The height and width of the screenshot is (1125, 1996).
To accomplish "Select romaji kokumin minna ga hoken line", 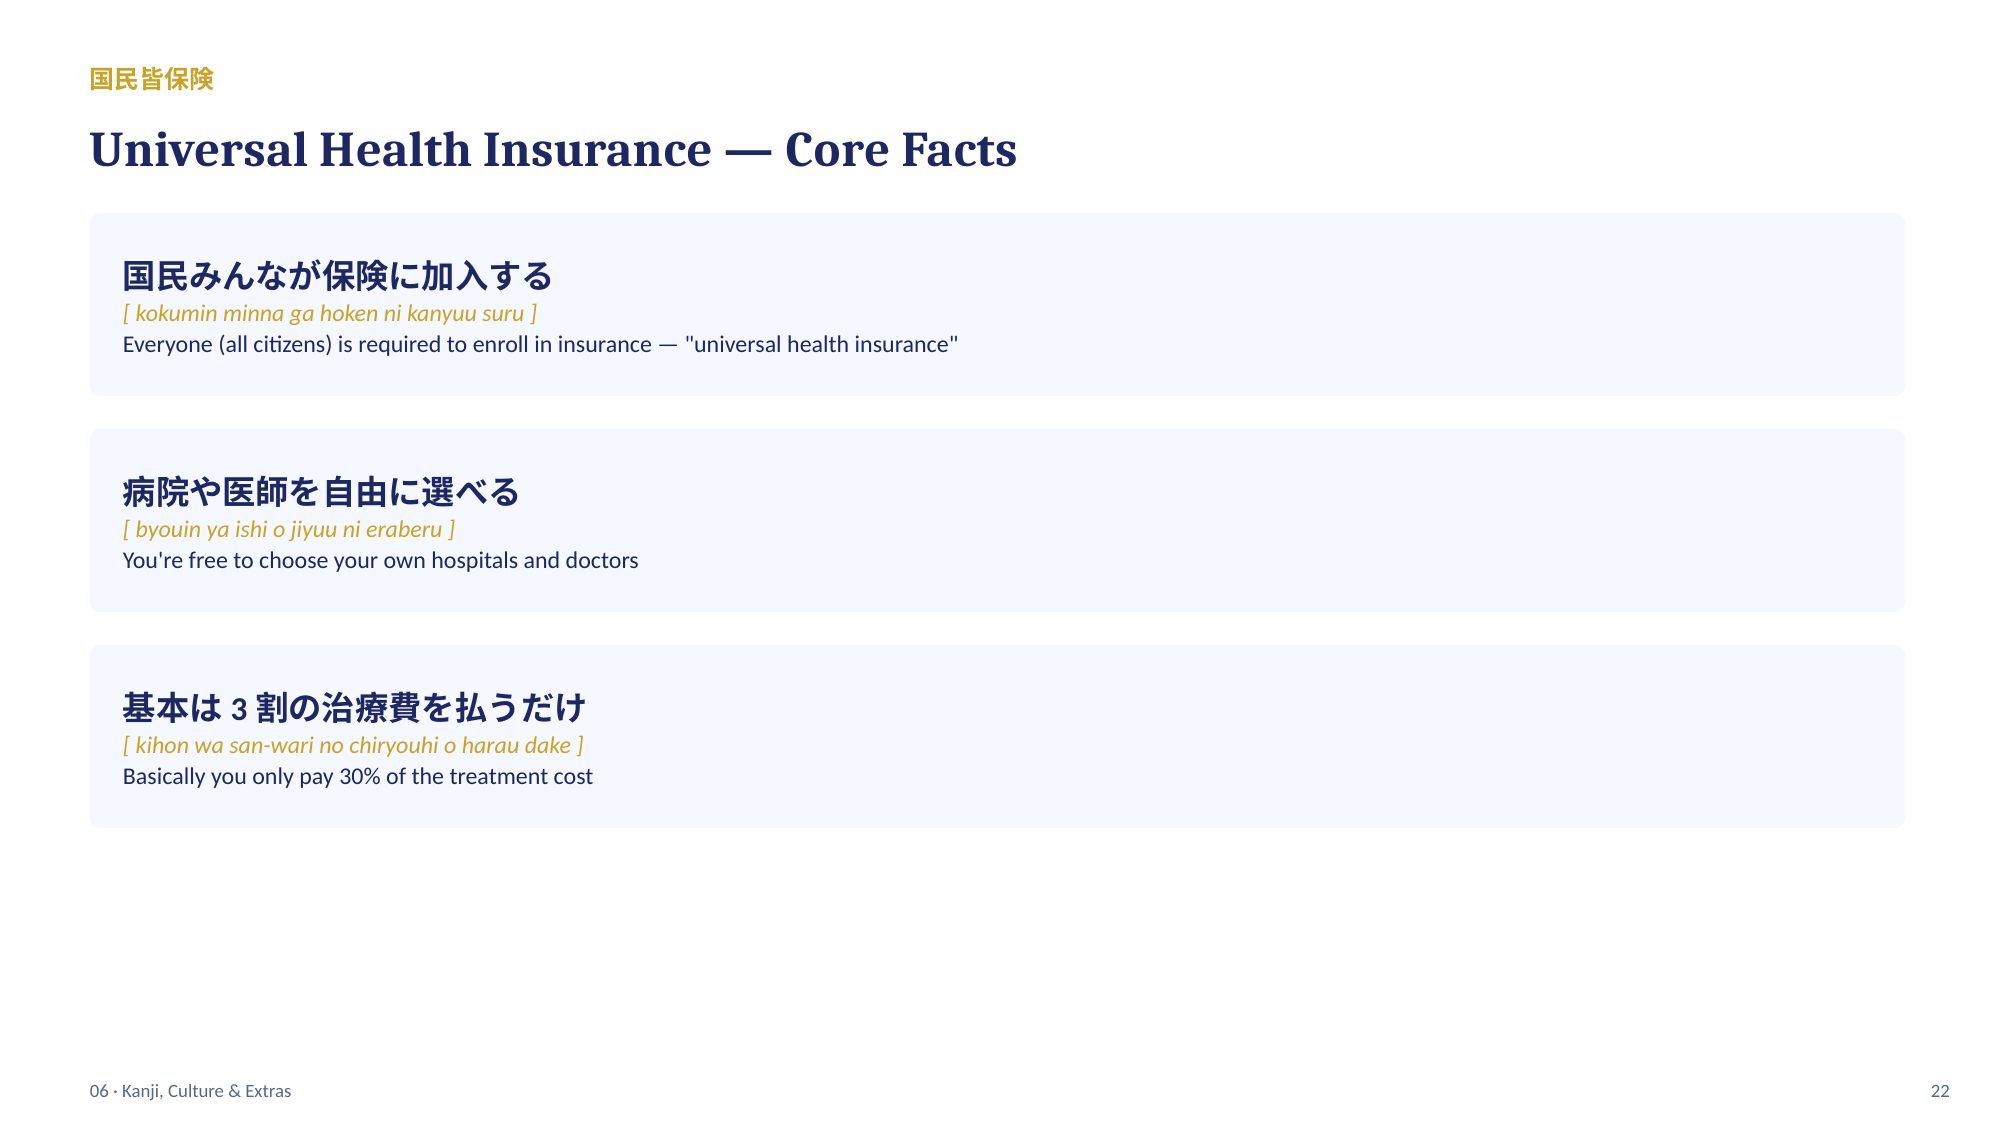I will click(330, 313).
